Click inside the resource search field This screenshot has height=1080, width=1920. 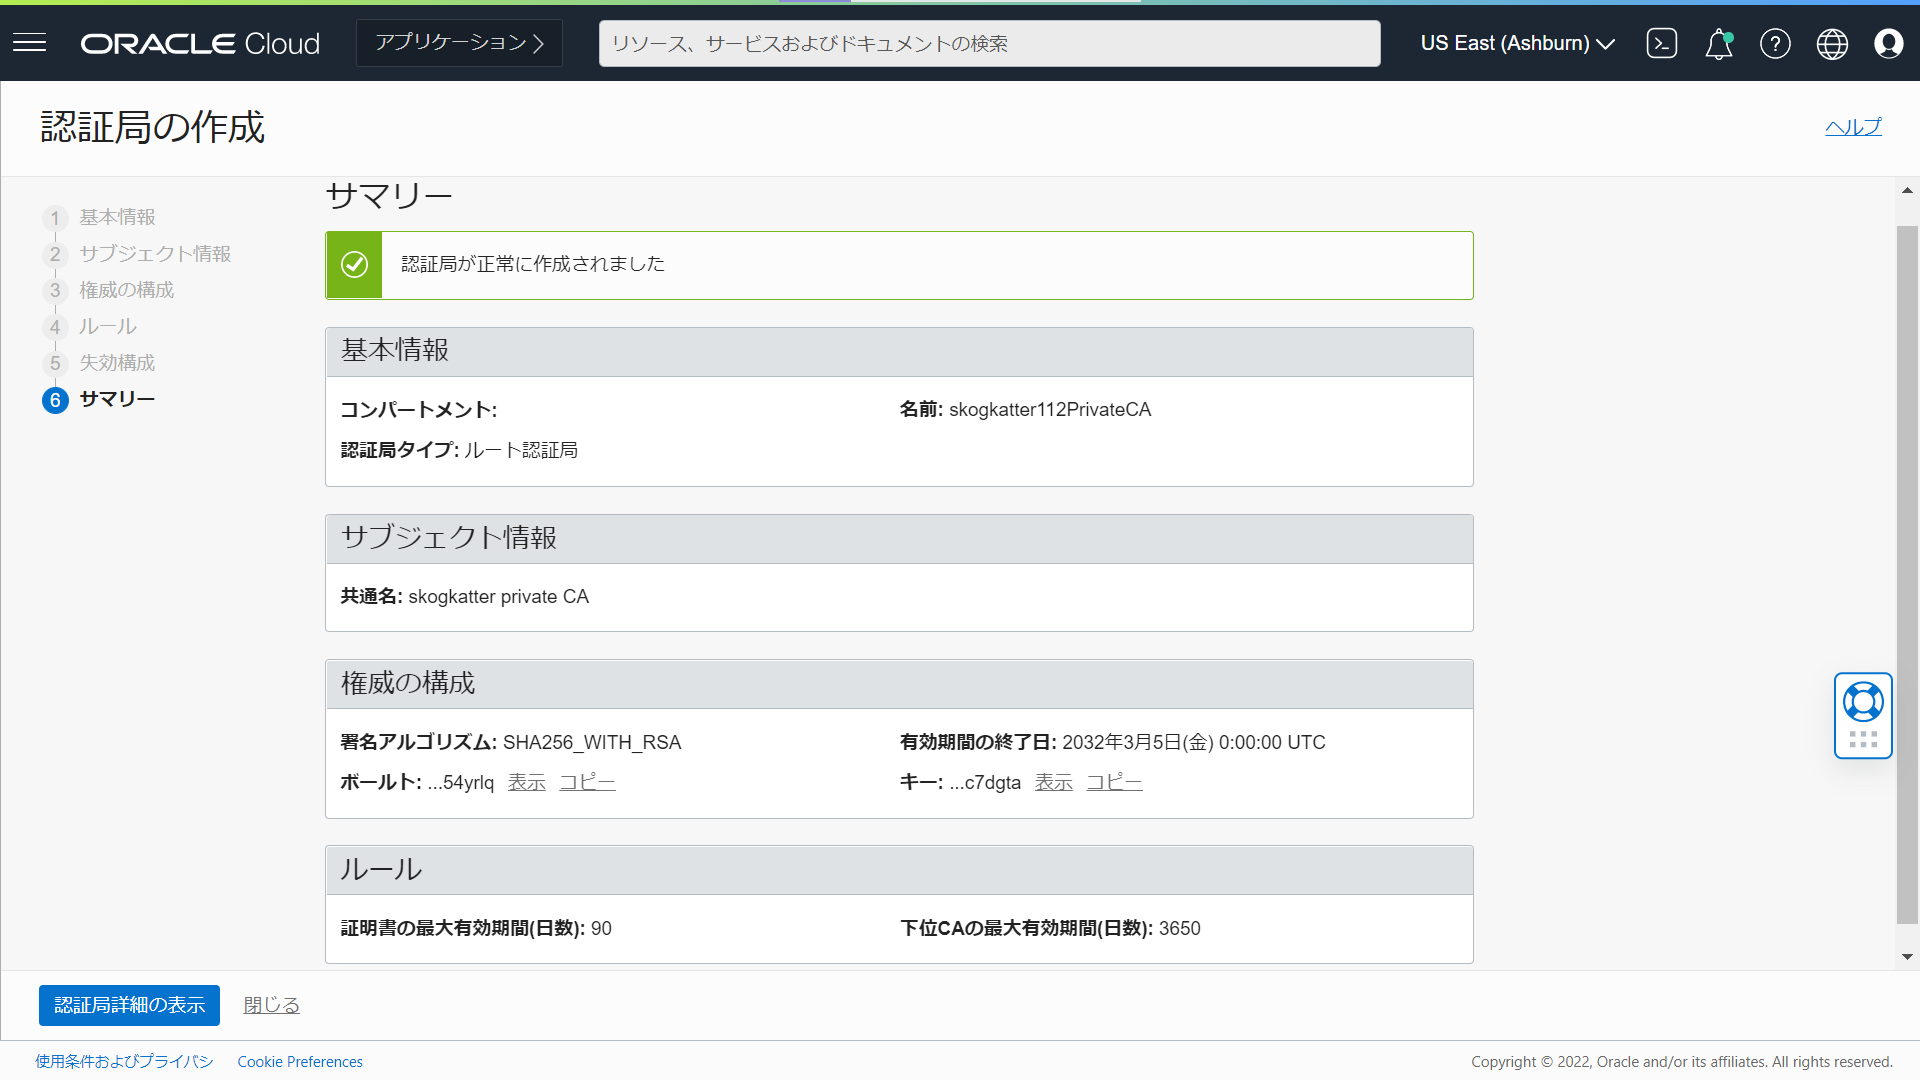coord(988,43)
